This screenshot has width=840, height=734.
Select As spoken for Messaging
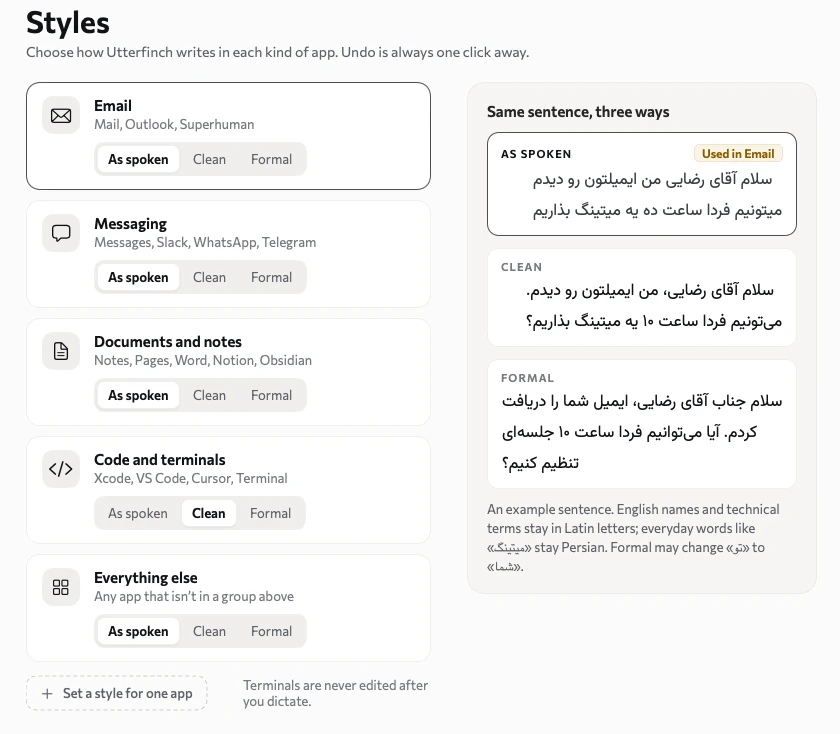click(x=138, y=277)
